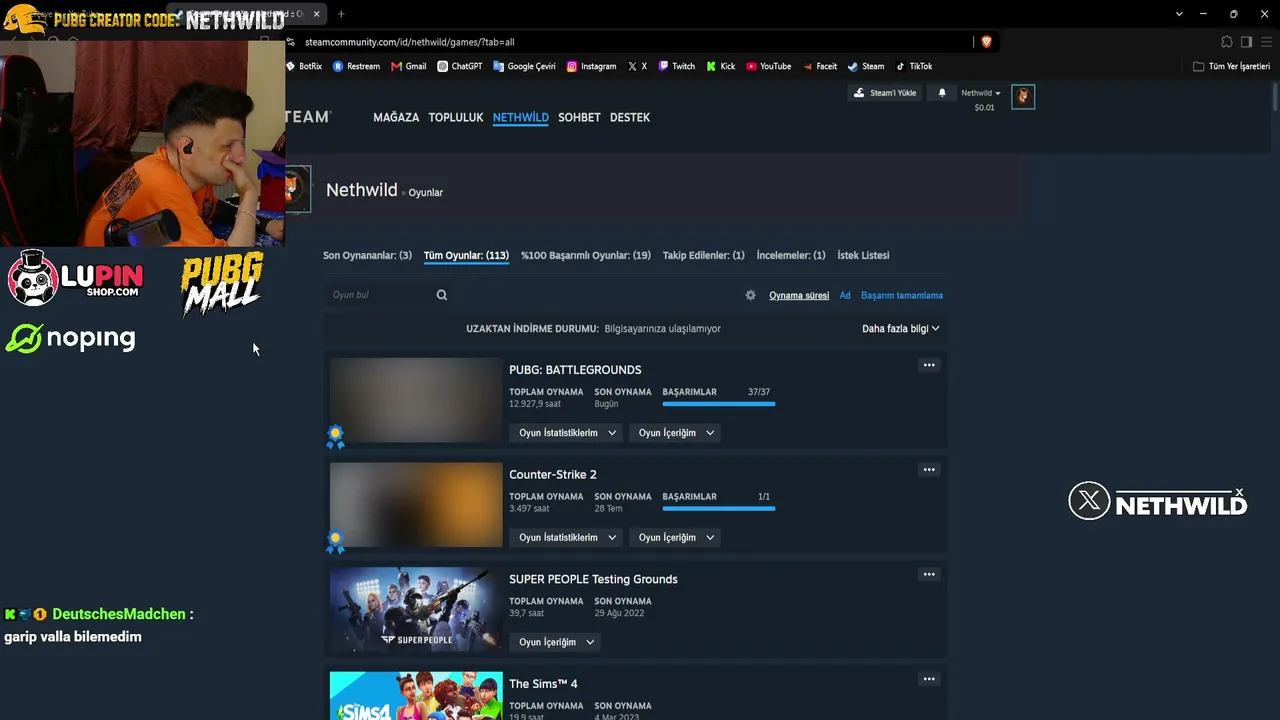The height and width of the screenshot is (720, 1280).
Task: Open games list settings gear
Action: pyautogui.click(x=751, y=295)
